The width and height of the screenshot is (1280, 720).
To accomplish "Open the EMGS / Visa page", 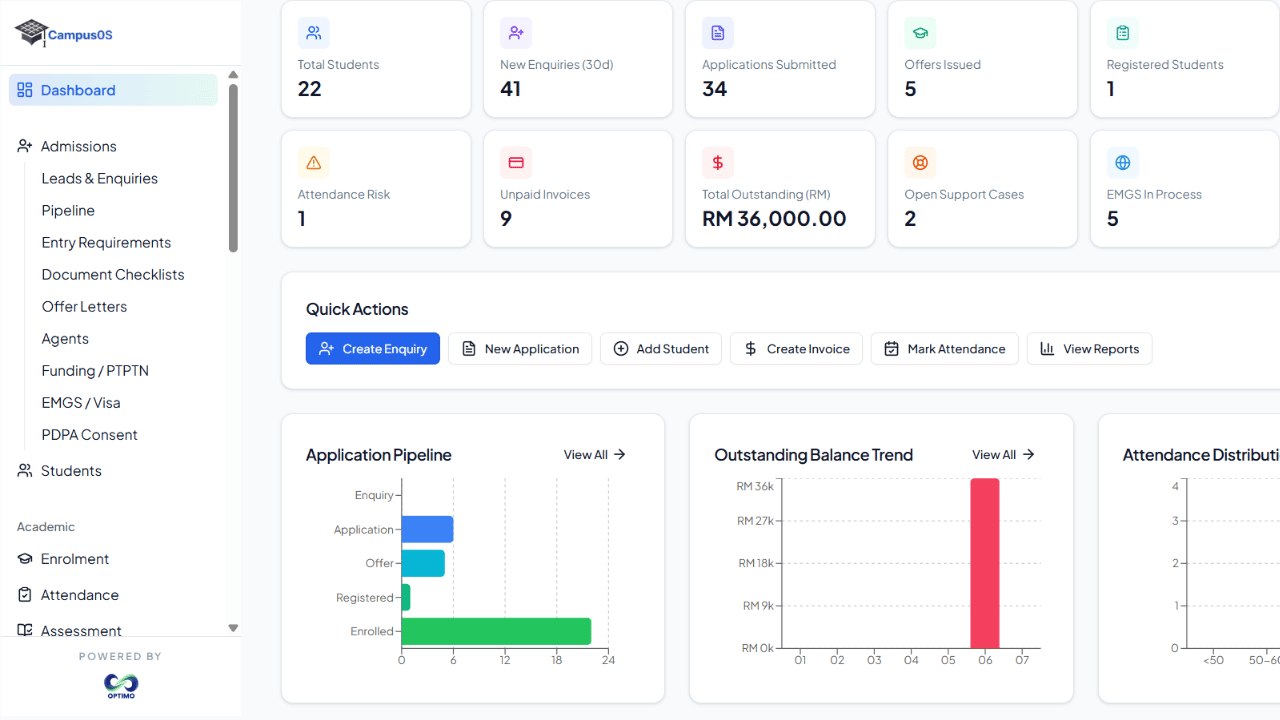I will [x=81, y=402].
